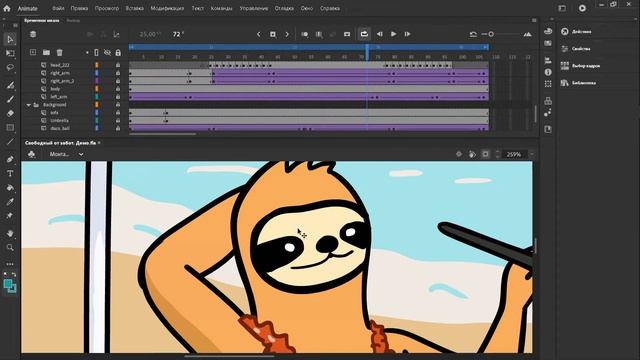Open the Properties (Свойства) panel
Screen dimensions: 640x360
pyautogui.click(x=576, y=49)
